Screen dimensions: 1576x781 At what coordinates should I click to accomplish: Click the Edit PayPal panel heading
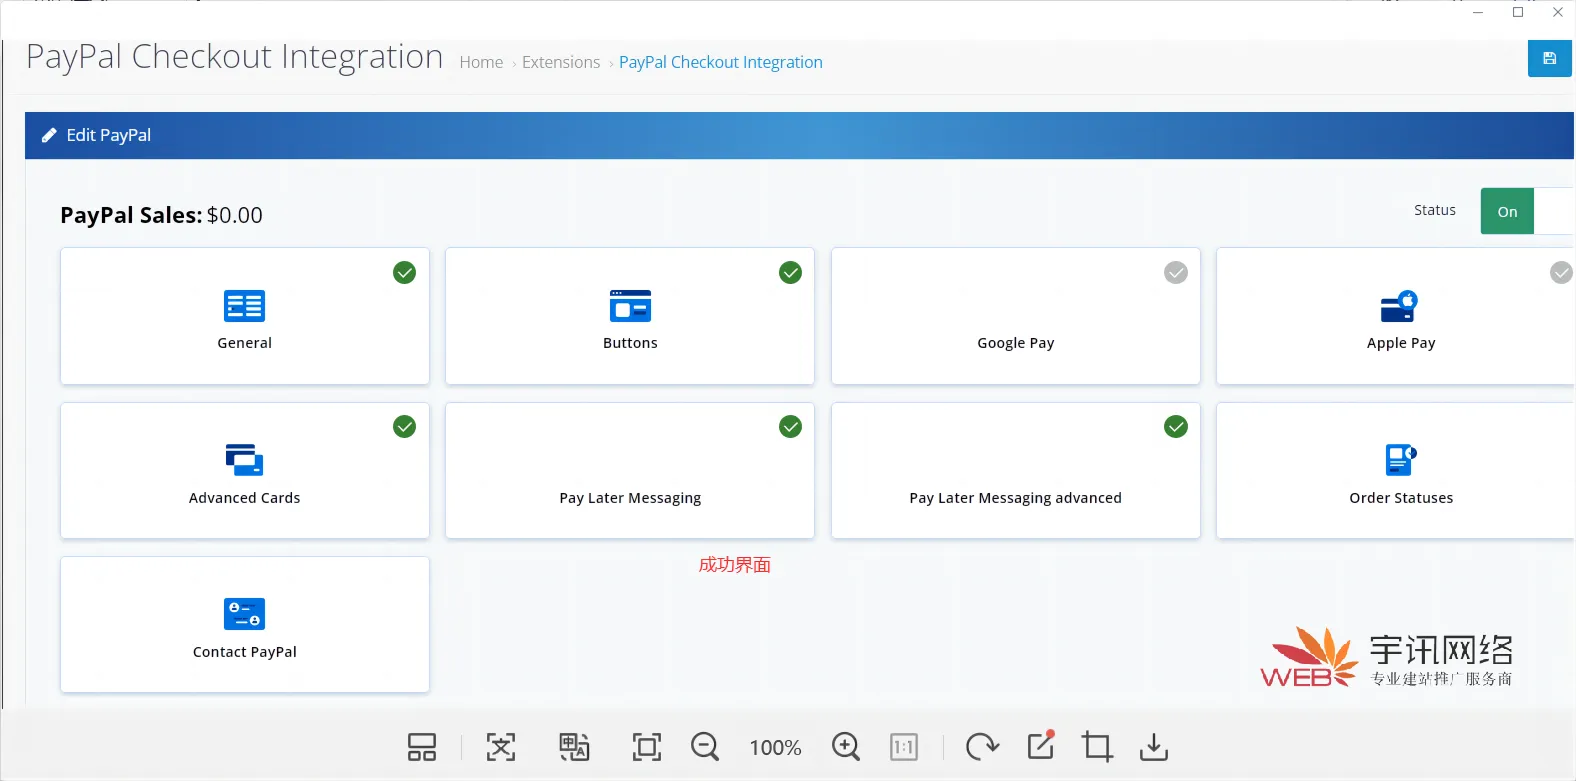(x=109, y=135)
